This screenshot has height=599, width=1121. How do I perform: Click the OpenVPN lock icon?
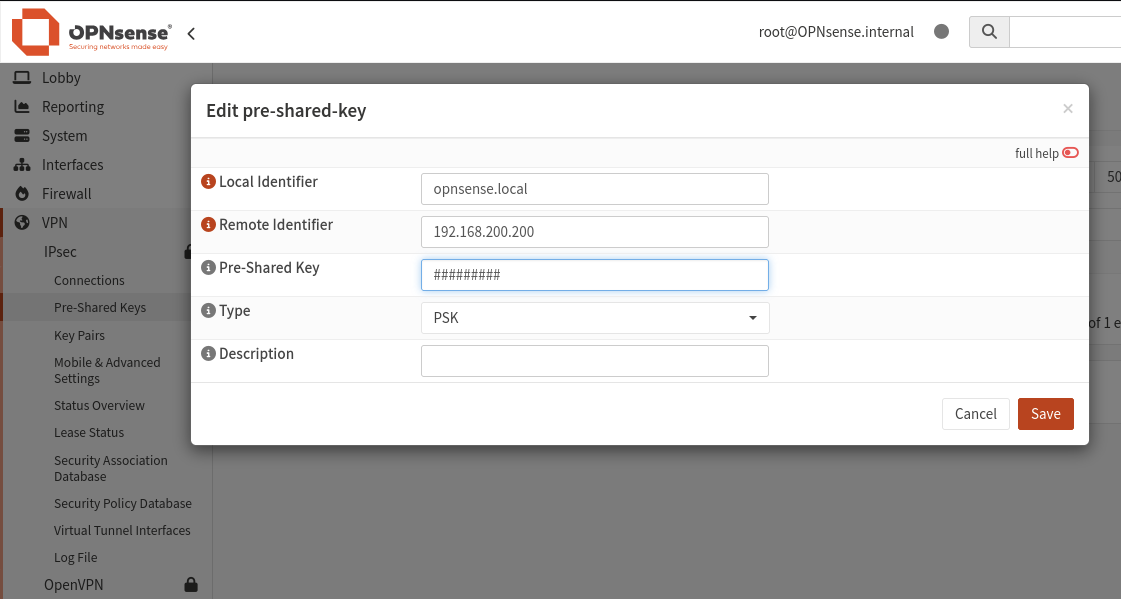191,585
